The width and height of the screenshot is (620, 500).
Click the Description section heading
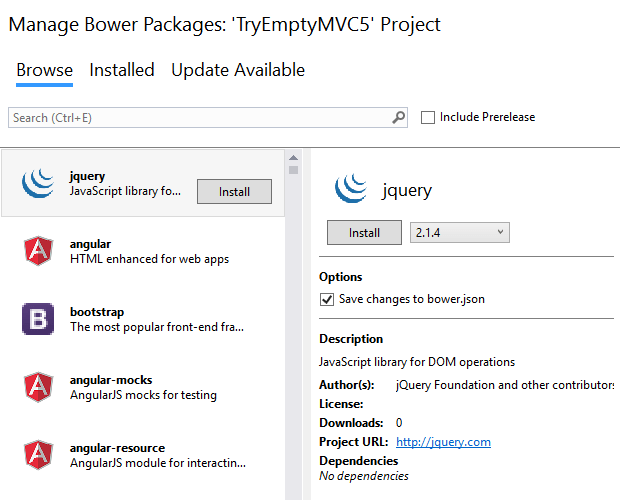351,339
